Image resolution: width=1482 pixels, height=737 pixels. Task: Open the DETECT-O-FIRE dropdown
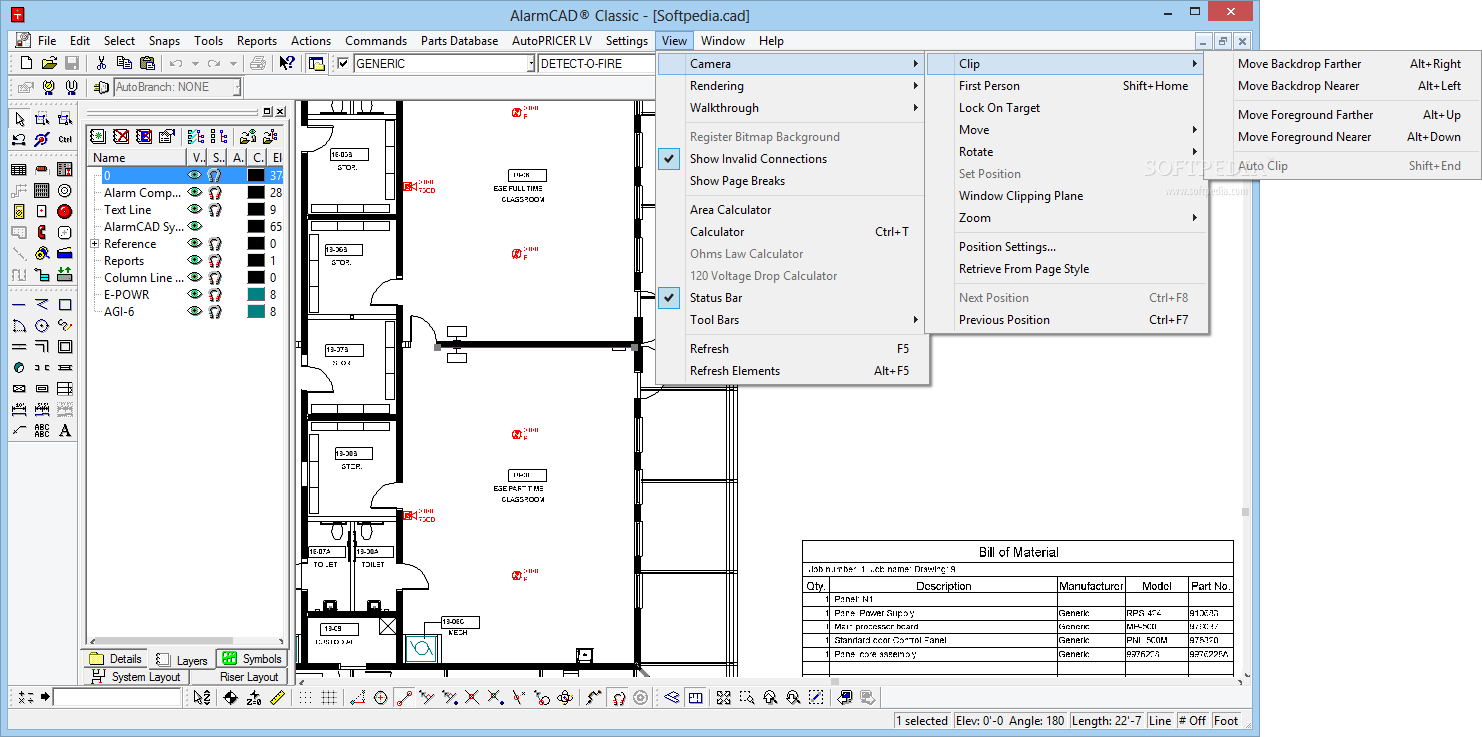point(596,63)
